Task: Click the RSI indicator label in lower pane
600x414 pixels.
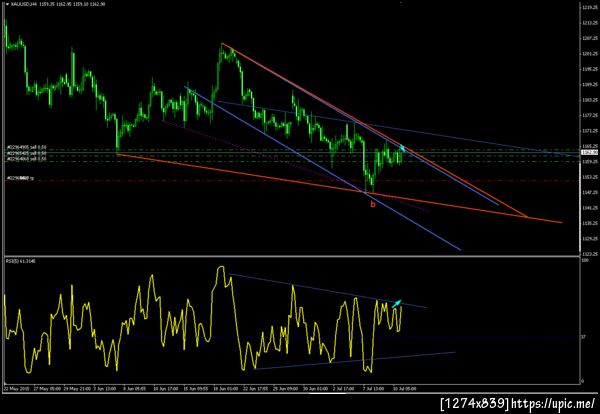Action: click(x=21, y=261)
